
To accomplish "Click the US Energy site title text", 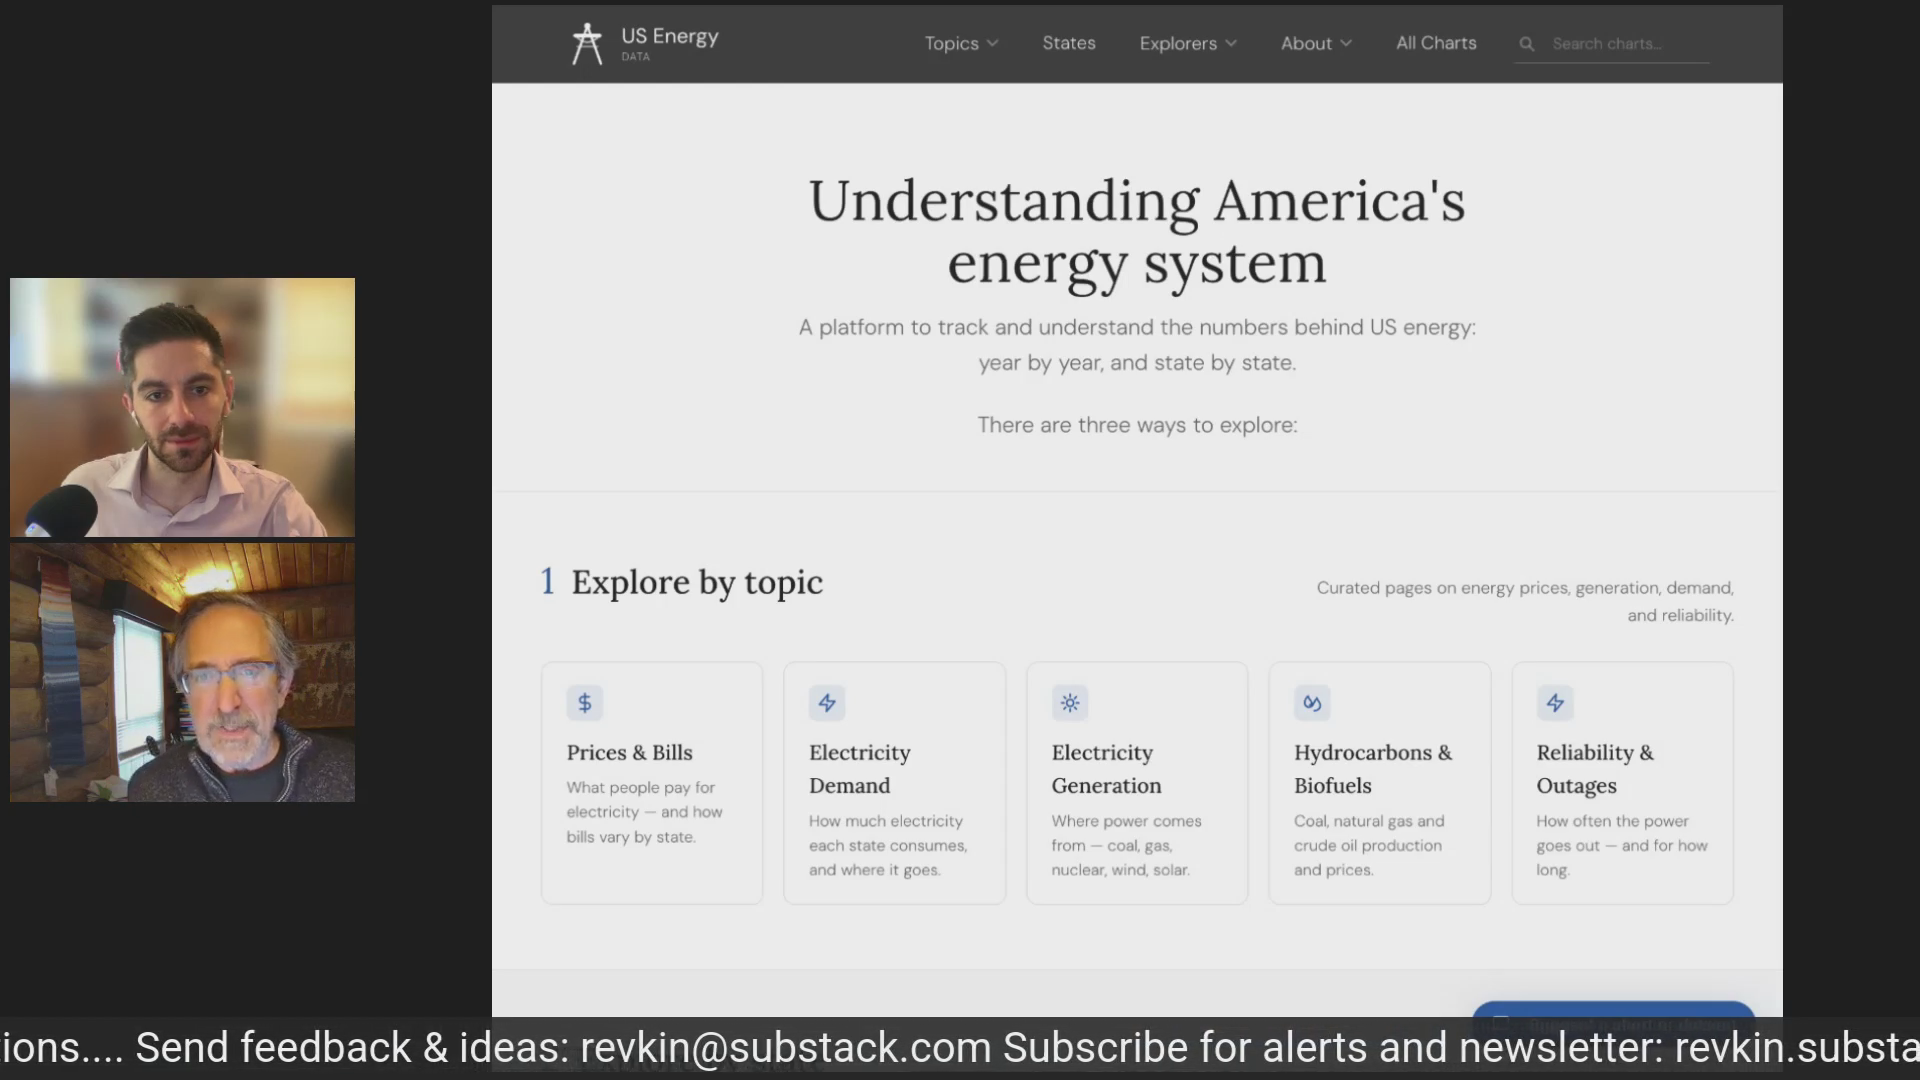I will [670, 37].
